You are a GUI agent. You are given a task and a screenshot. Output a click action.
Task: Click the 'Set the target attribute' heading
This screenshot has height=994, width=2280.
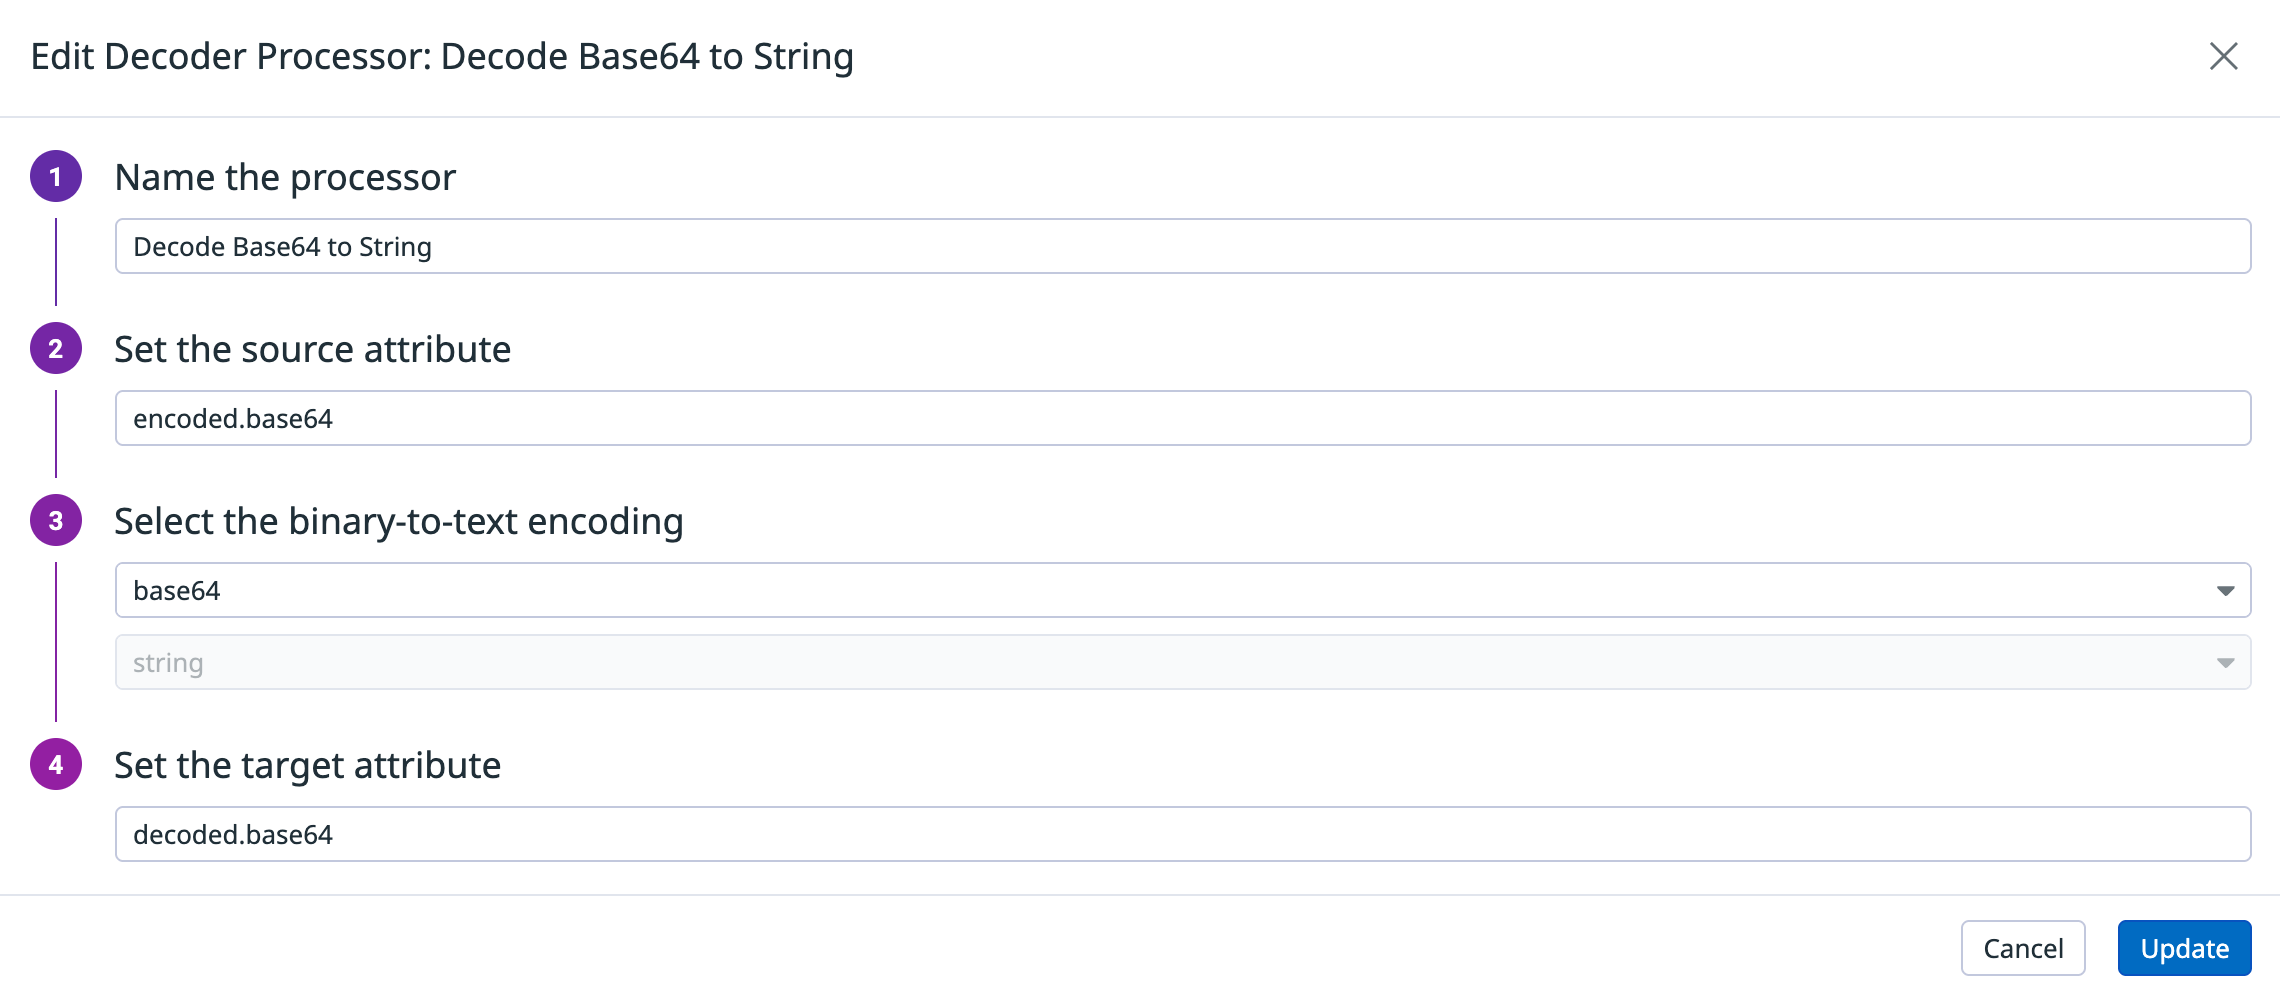(307, 765)
